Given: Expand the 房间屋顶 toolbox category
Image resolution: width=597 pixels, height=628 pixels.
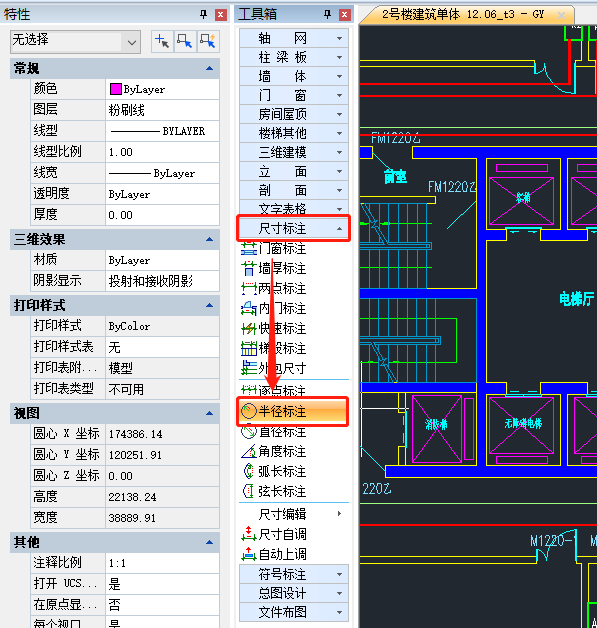Looking at the screenshot, I should pos(294,114).
